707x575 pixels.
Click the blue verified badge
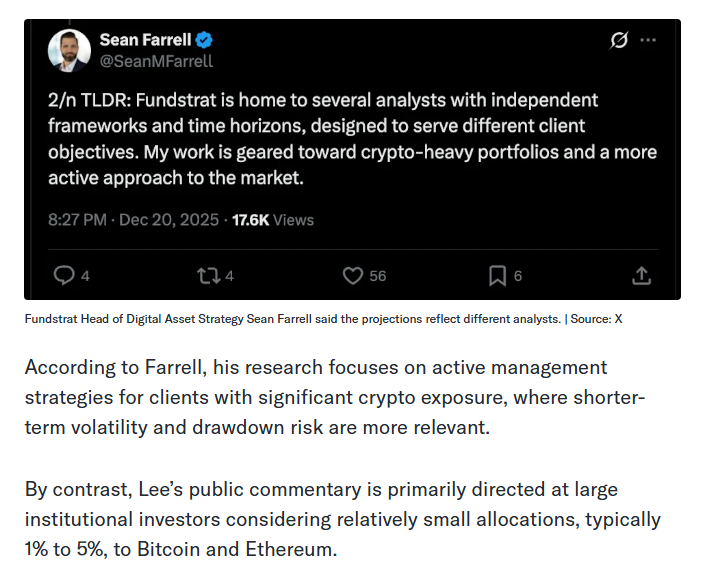(x=204, y=40)
